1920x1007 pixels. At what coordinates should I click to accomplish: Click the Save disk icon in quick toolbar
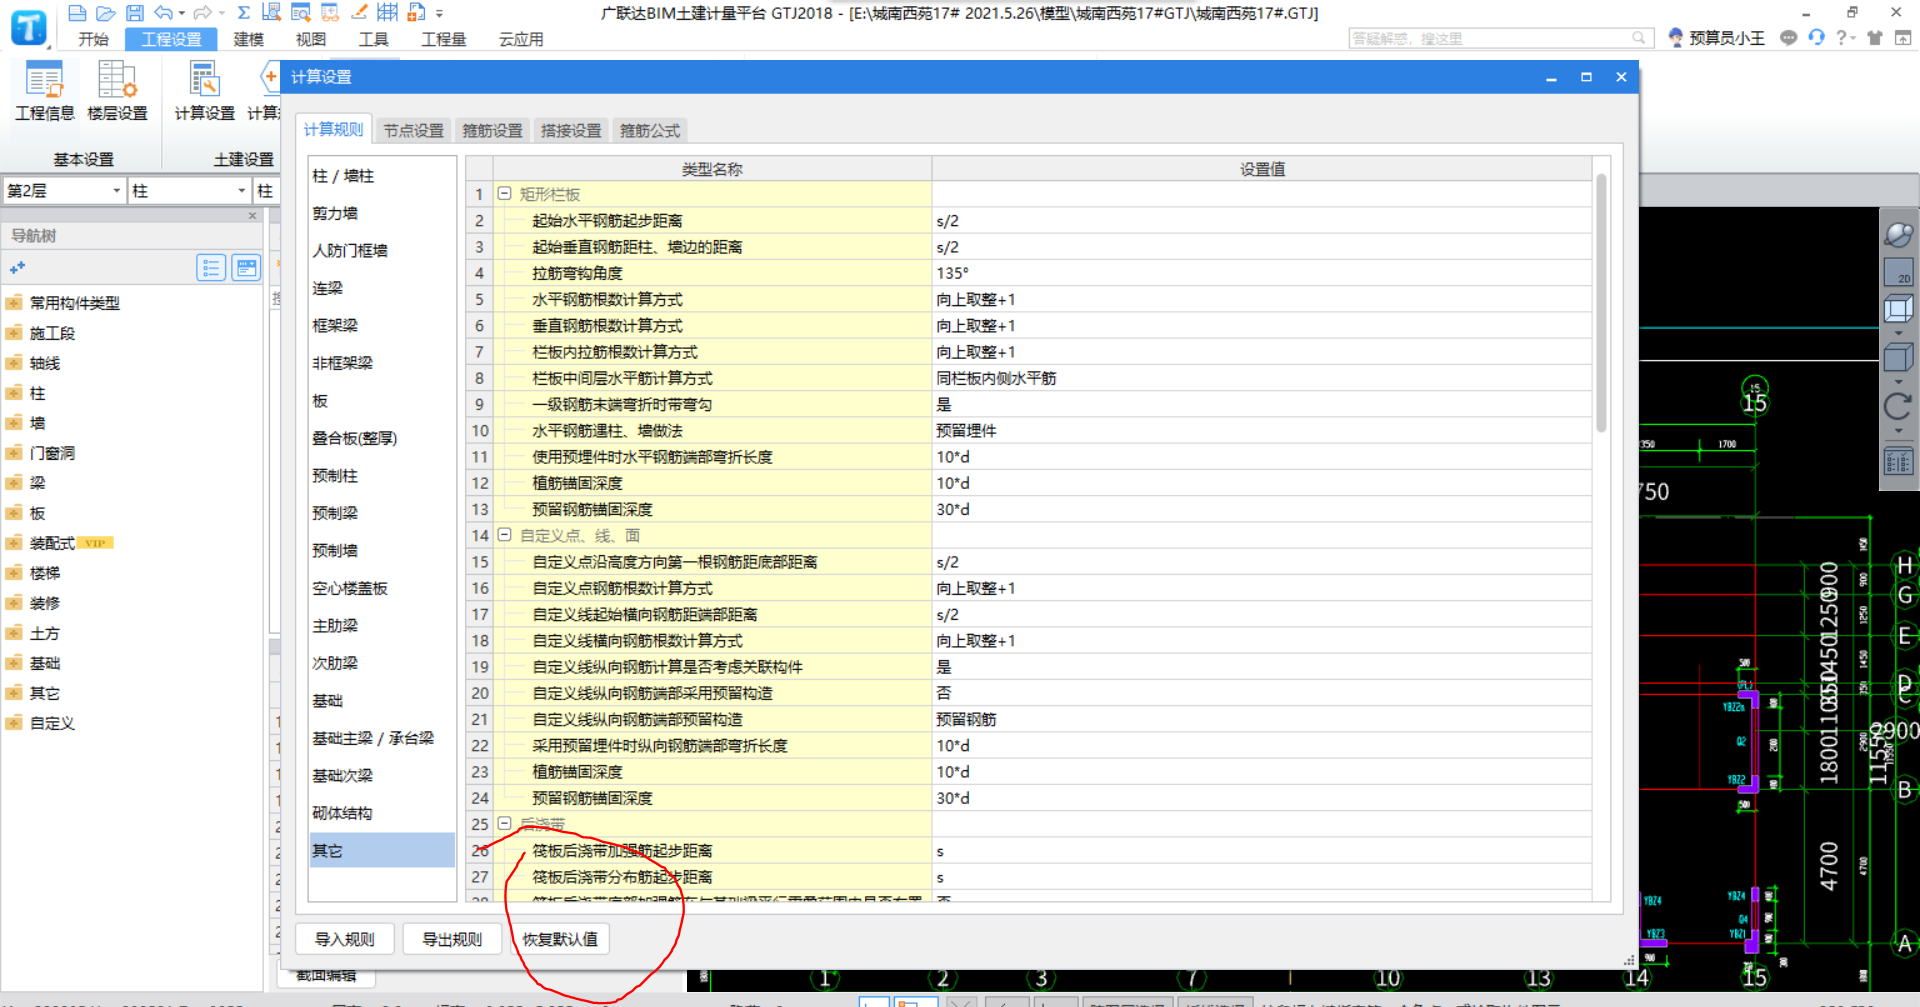[135, 13]
